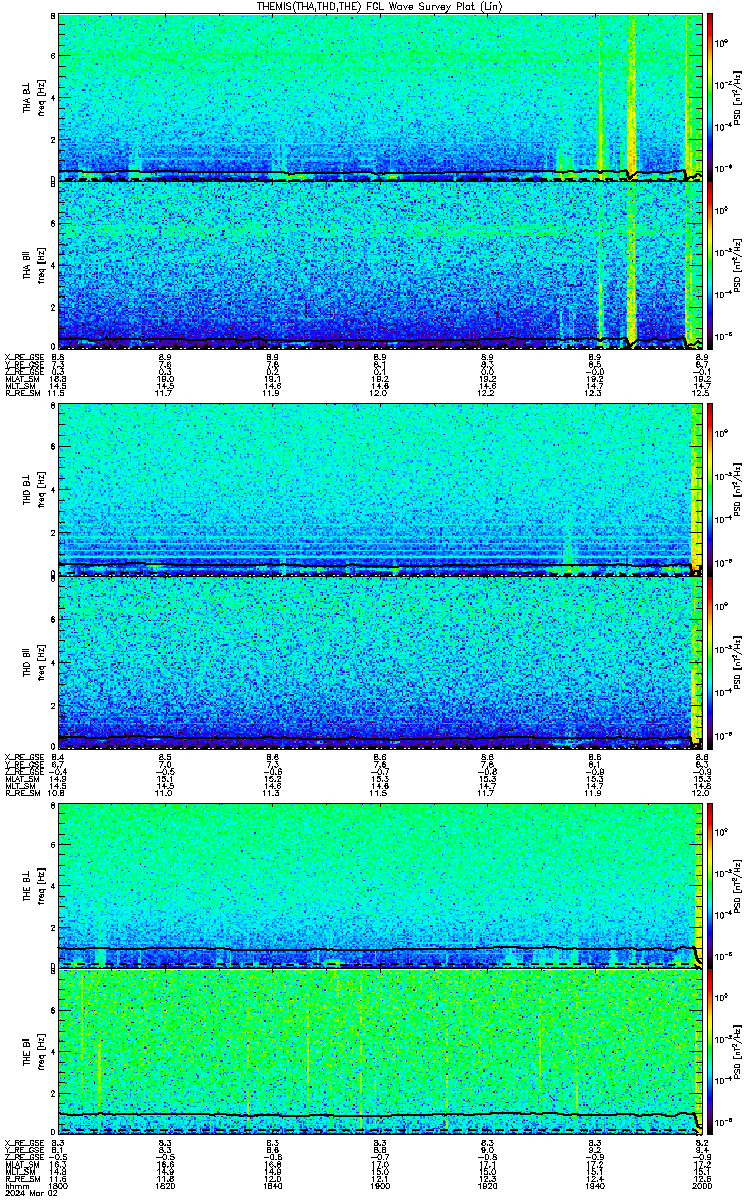Click the THD B-perpendicular freq [Hz] axis label
750x1200 pixels.
41,490
